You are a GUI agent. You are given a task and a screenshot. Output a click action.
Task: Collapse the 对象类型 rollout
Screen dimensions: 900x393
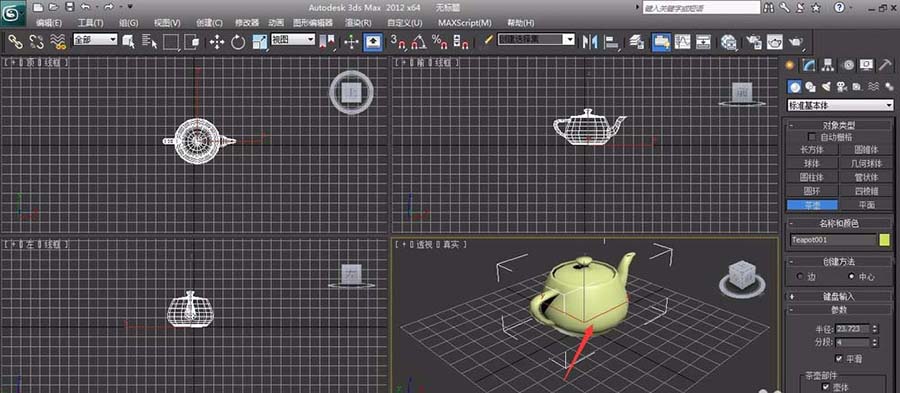click(840, 124)
